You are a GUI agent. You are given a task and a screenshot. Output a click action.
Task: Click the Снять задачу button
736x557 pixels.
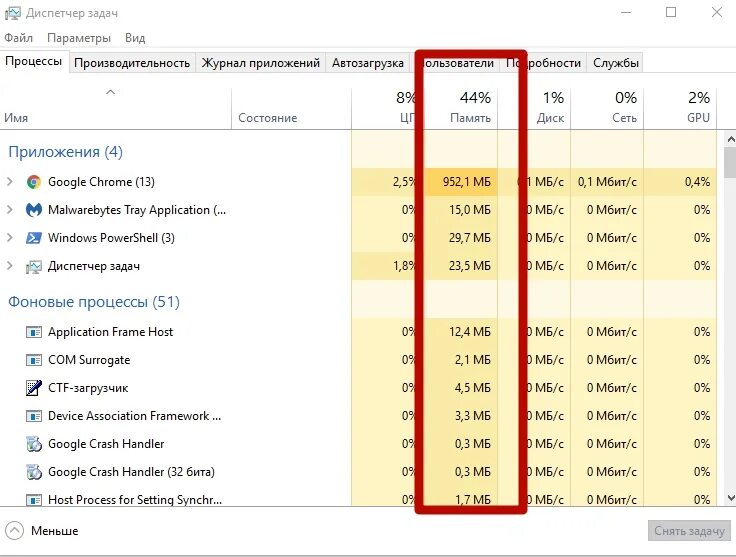[689, 531]
